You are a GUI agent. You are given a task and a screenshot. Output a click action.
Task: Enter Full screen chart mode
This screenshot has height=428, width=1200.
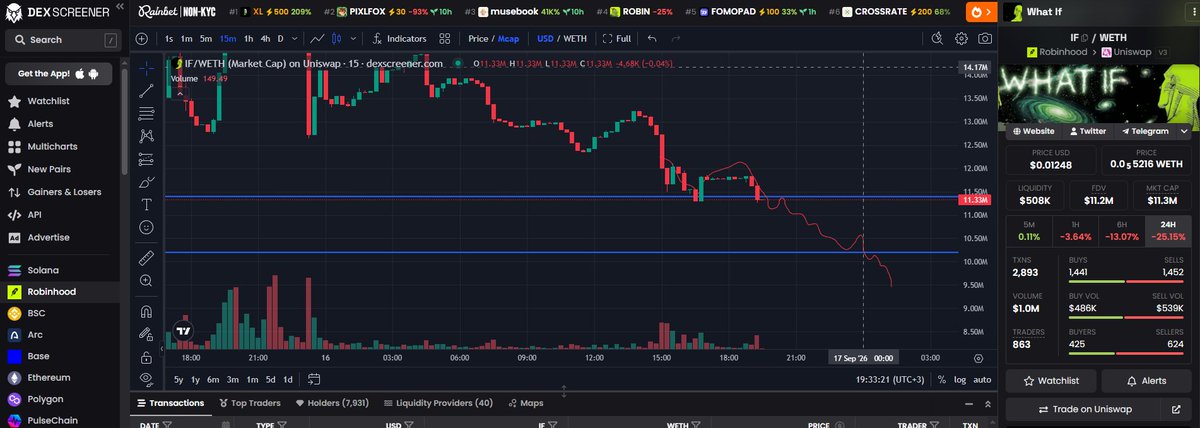616,39
